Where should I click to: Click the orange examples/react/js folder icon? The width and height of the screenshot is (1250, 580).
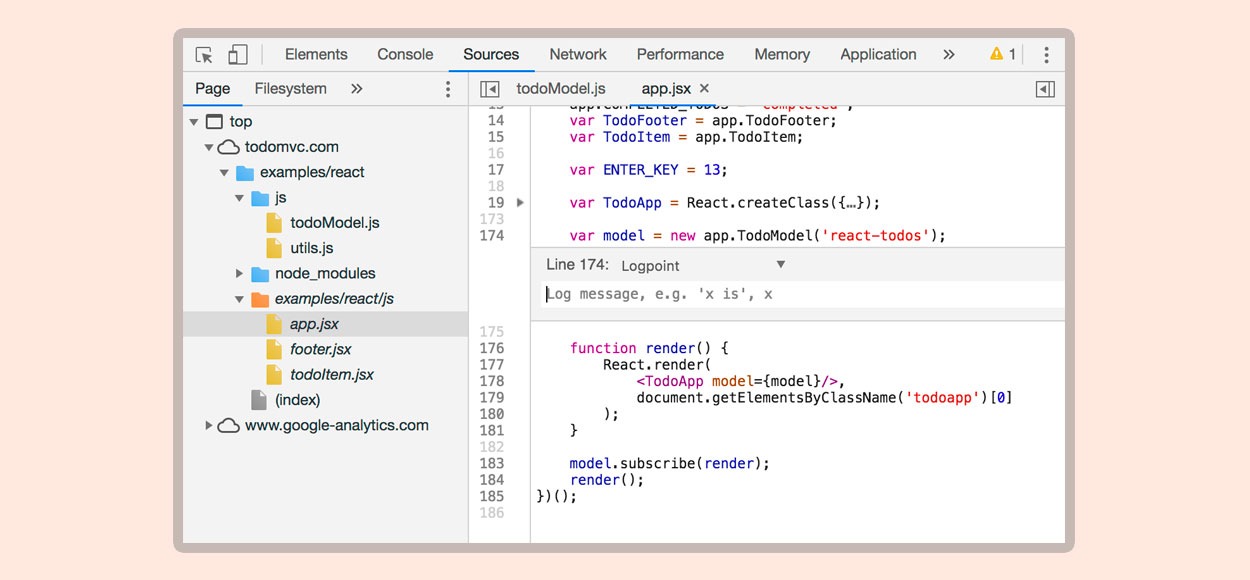pos(260,299)
